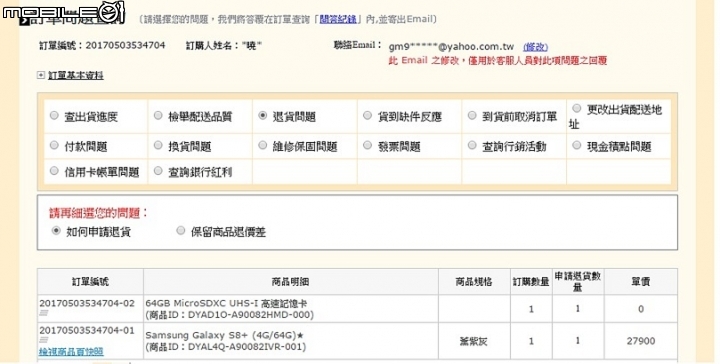
Task: Pick the 更改出貨配送地址 radio button
Action: pyautogui.click(x=577, y=109)
